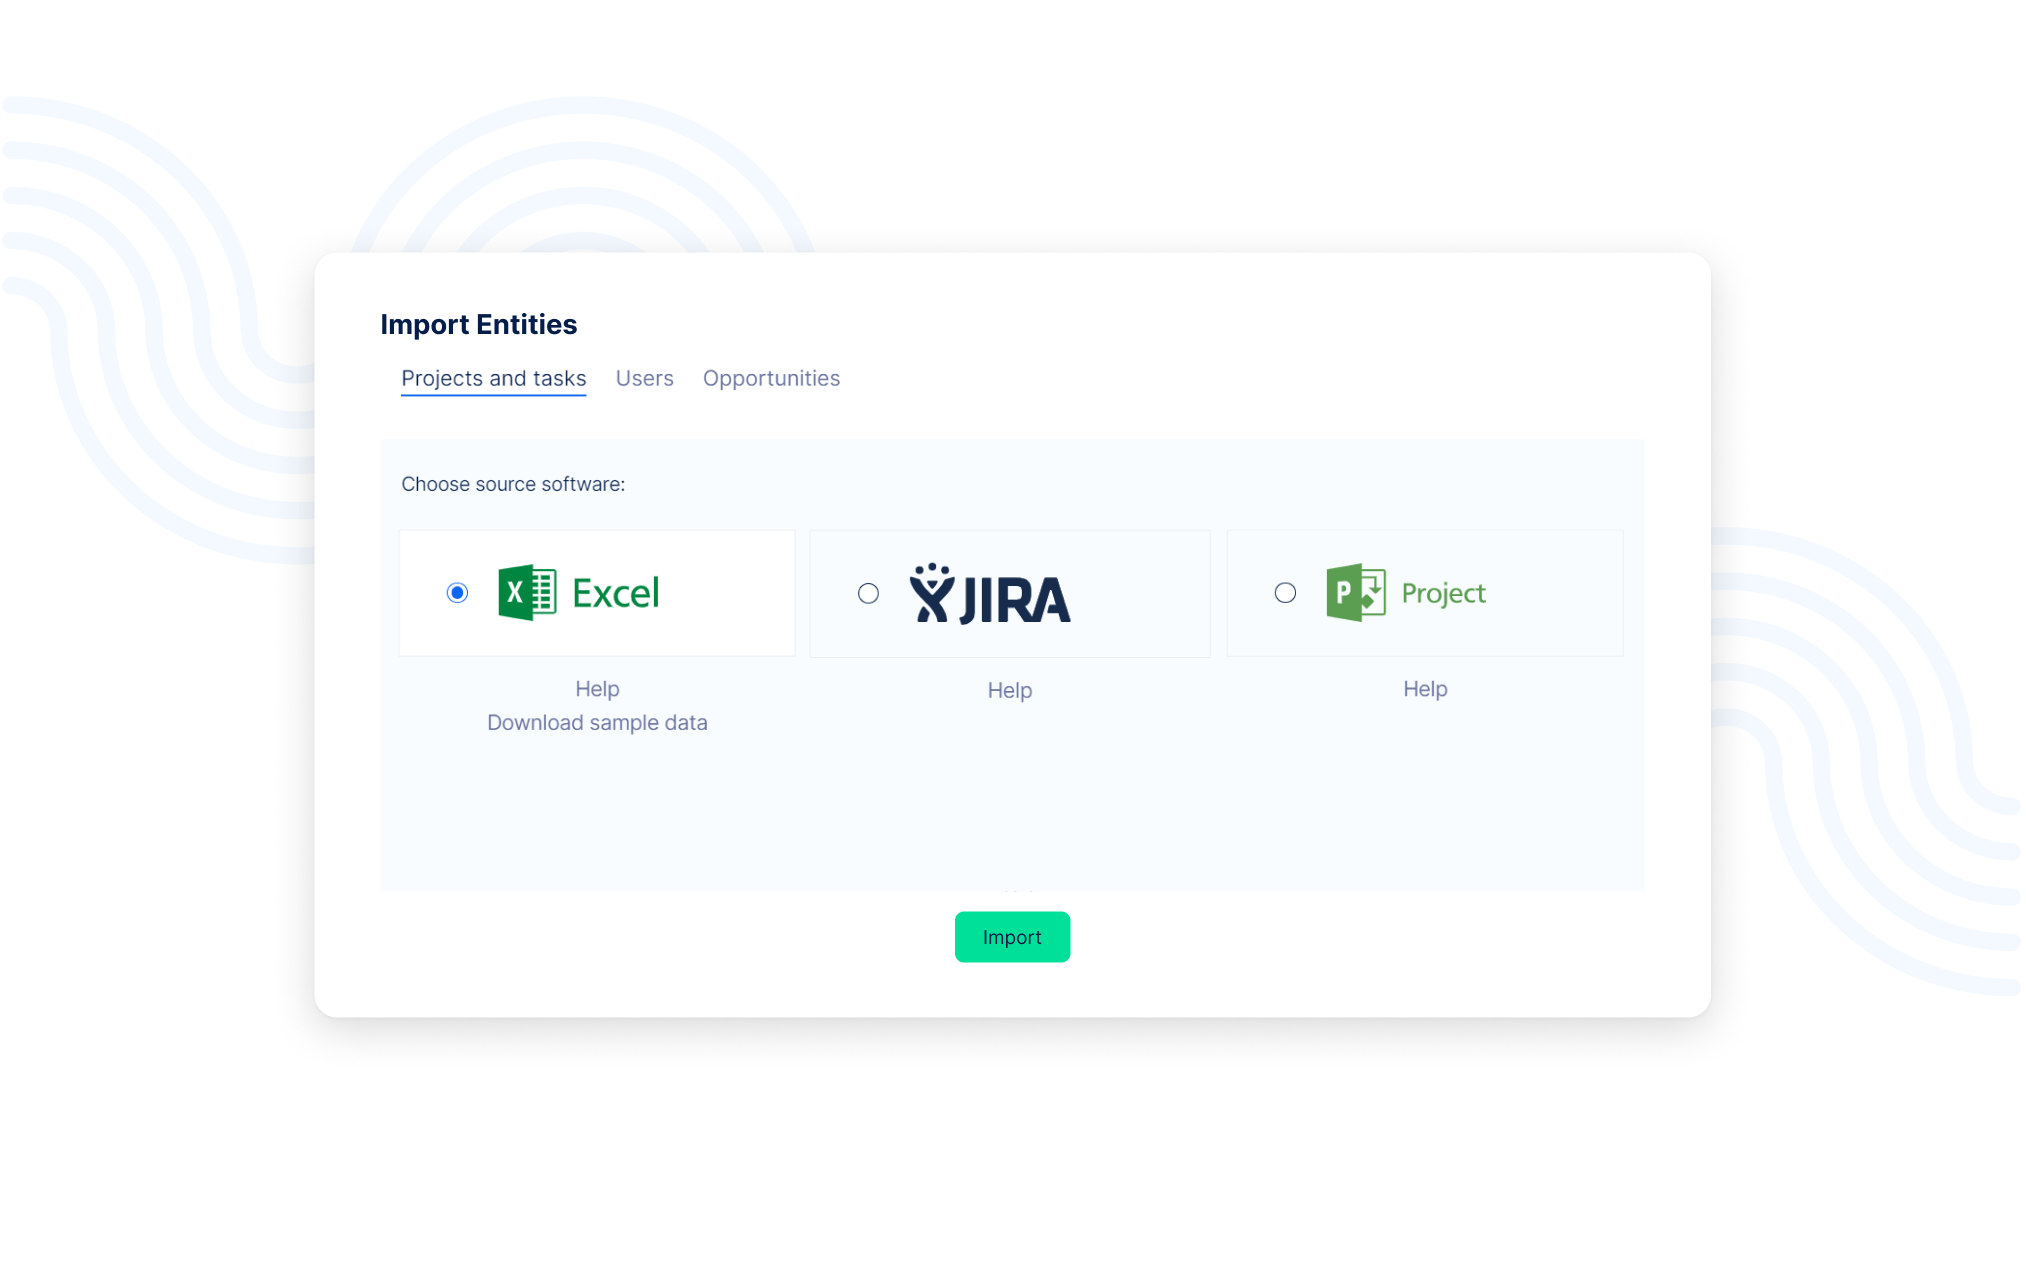2026x1270 pixels.
Task: Open the Help link under JIRA
Action: click(1009, 691)
